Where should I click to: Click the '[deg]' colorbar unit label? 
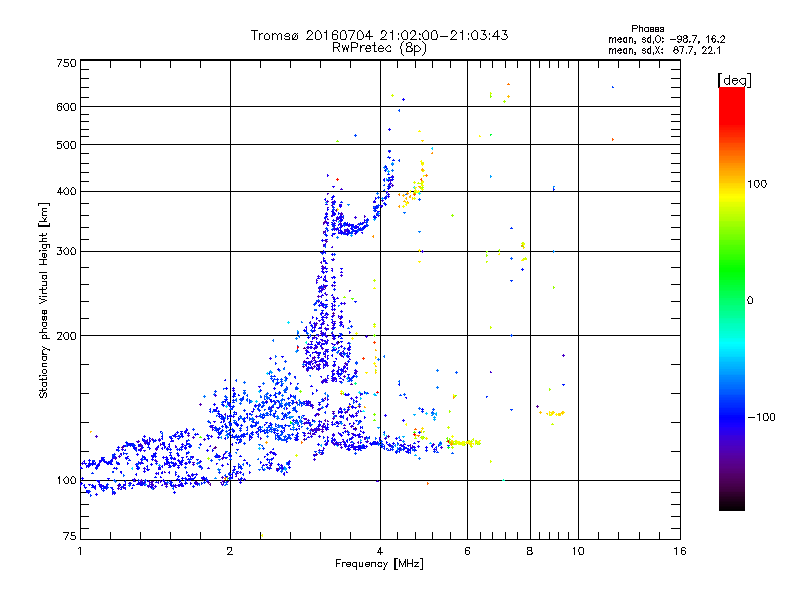pos(734,80)
